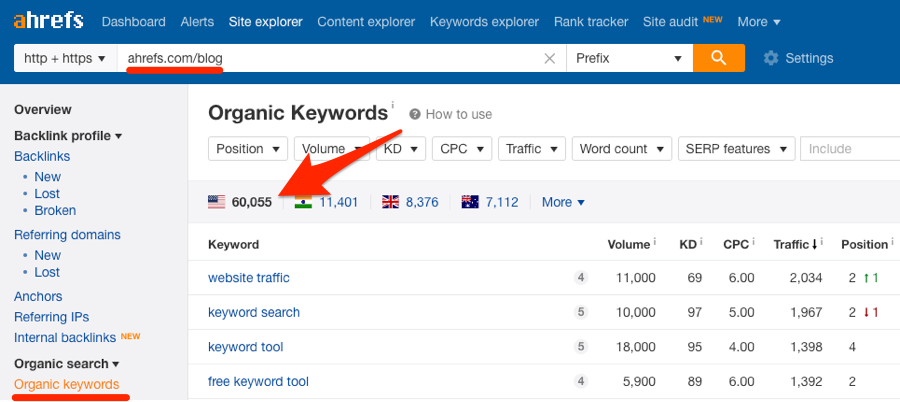Expand the Position filter dropdown
This screenshot has height=402, width=900.
pyautogui.click(x=248, y=149)
